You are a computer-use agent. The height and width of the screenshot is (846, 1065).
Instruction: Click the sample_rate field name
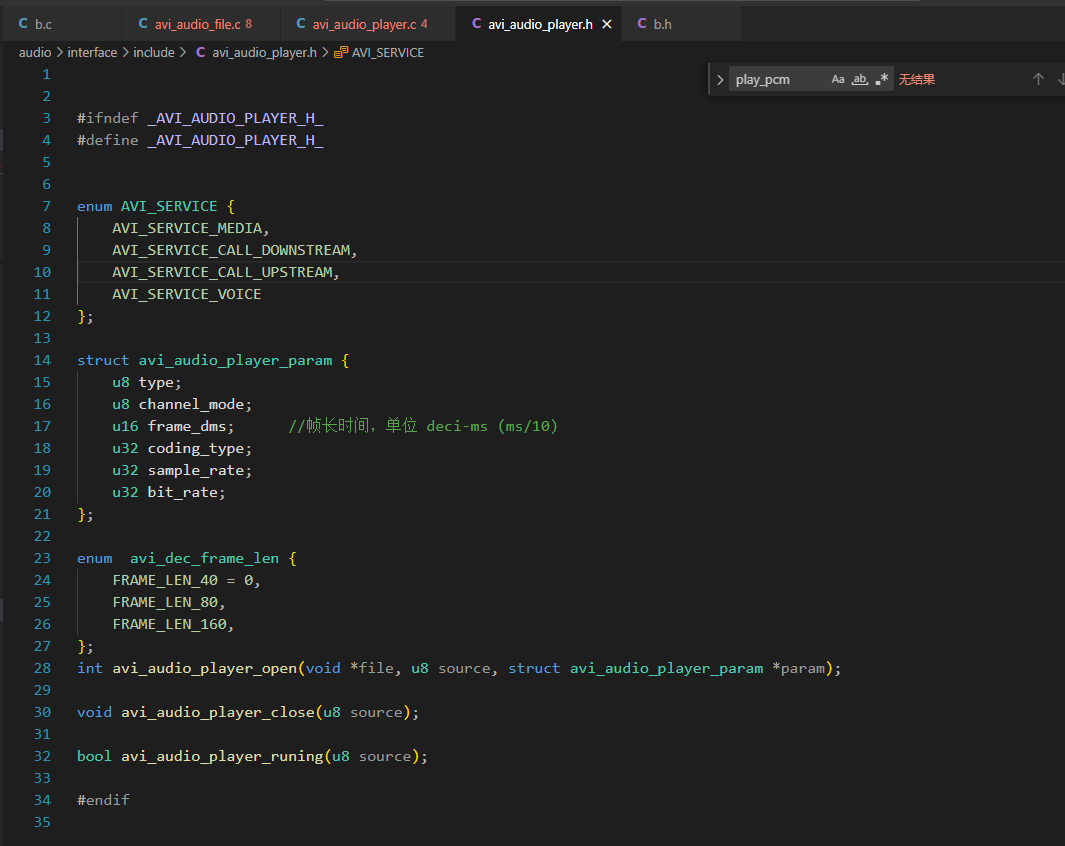click(196, 471)
